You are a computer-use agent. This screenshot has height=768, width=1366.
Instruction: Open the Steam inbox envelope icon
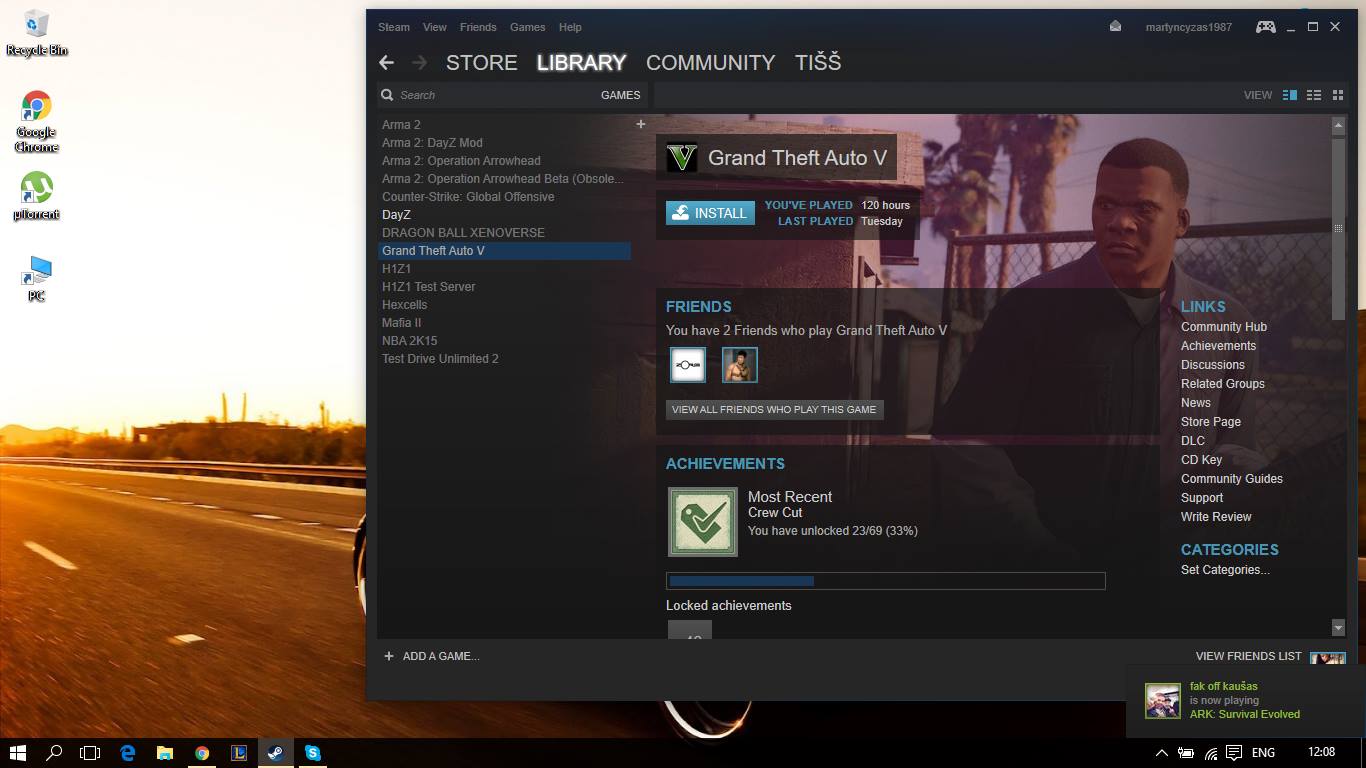[x=1115, y=27]
